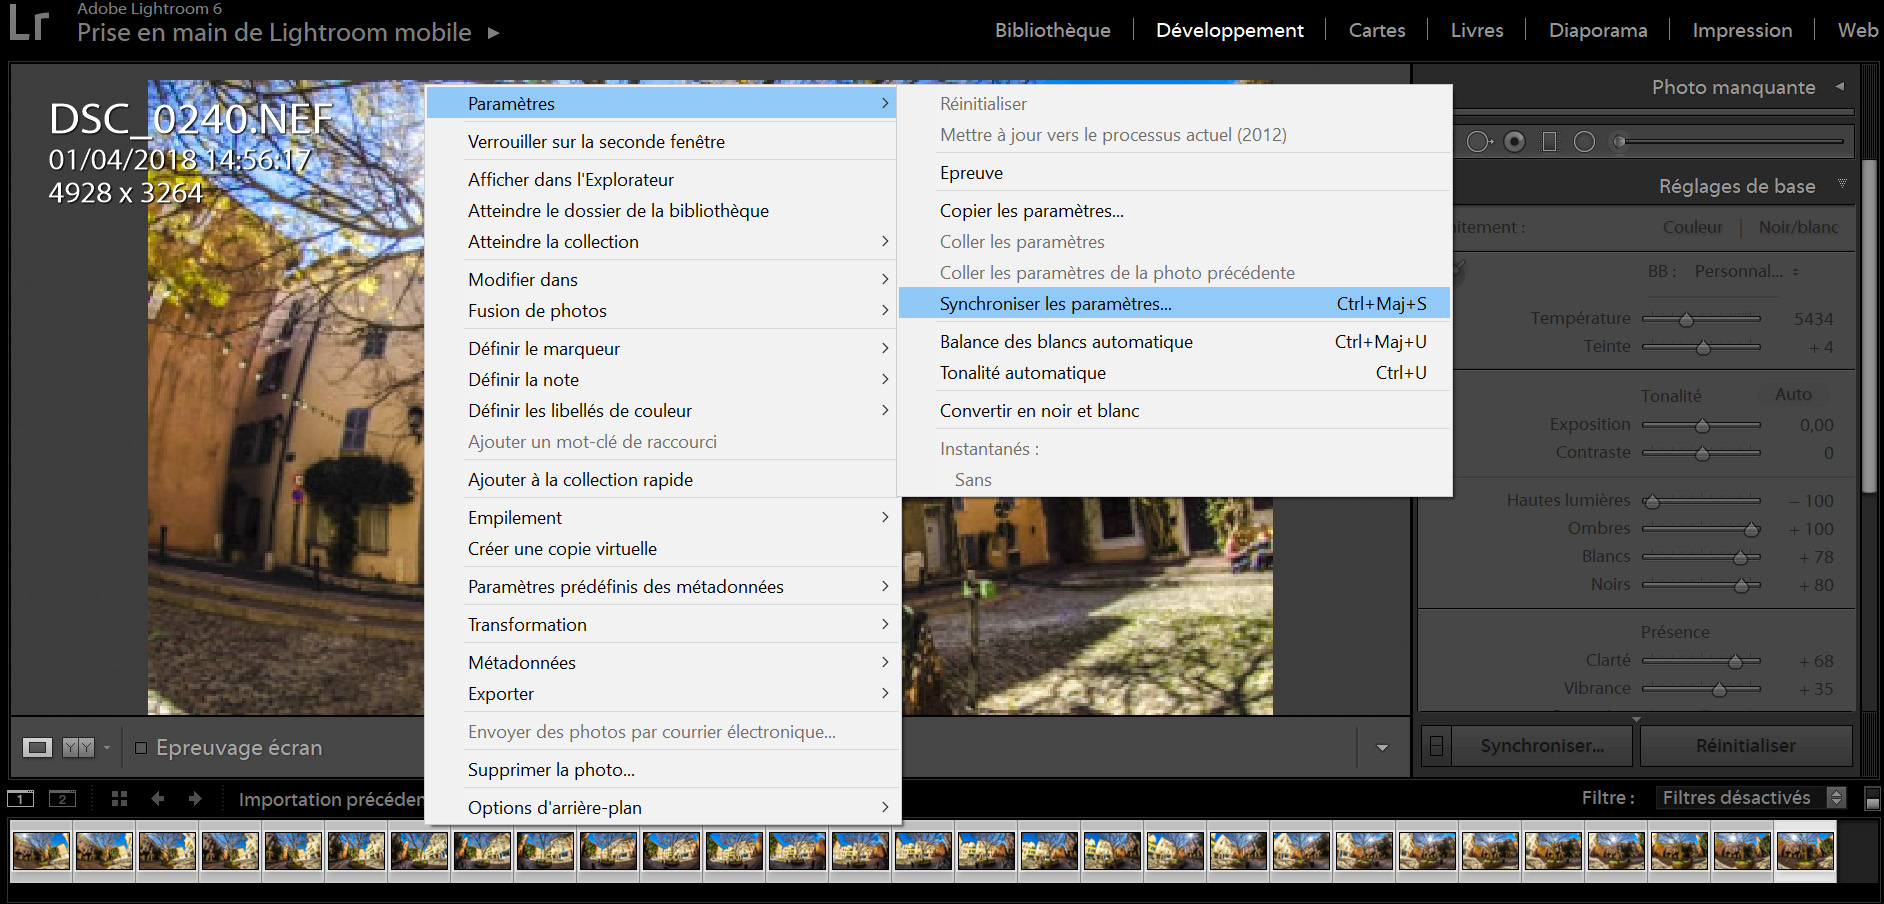The image size is (1884, 904).
Task: Choose Créer une copie virtuelle
Action: click(661, 549)
